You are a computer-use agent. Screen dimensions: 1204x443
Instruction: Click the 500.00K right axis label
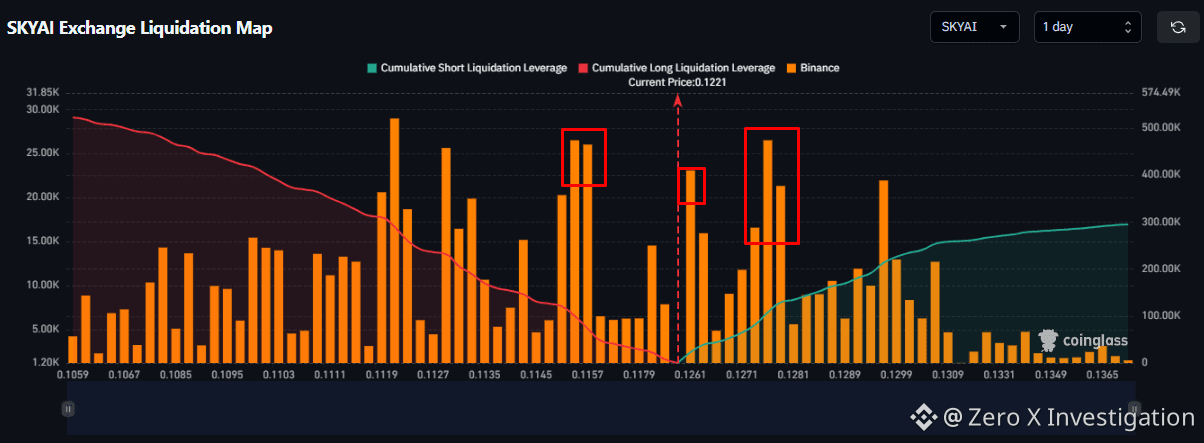point(1163,128)
